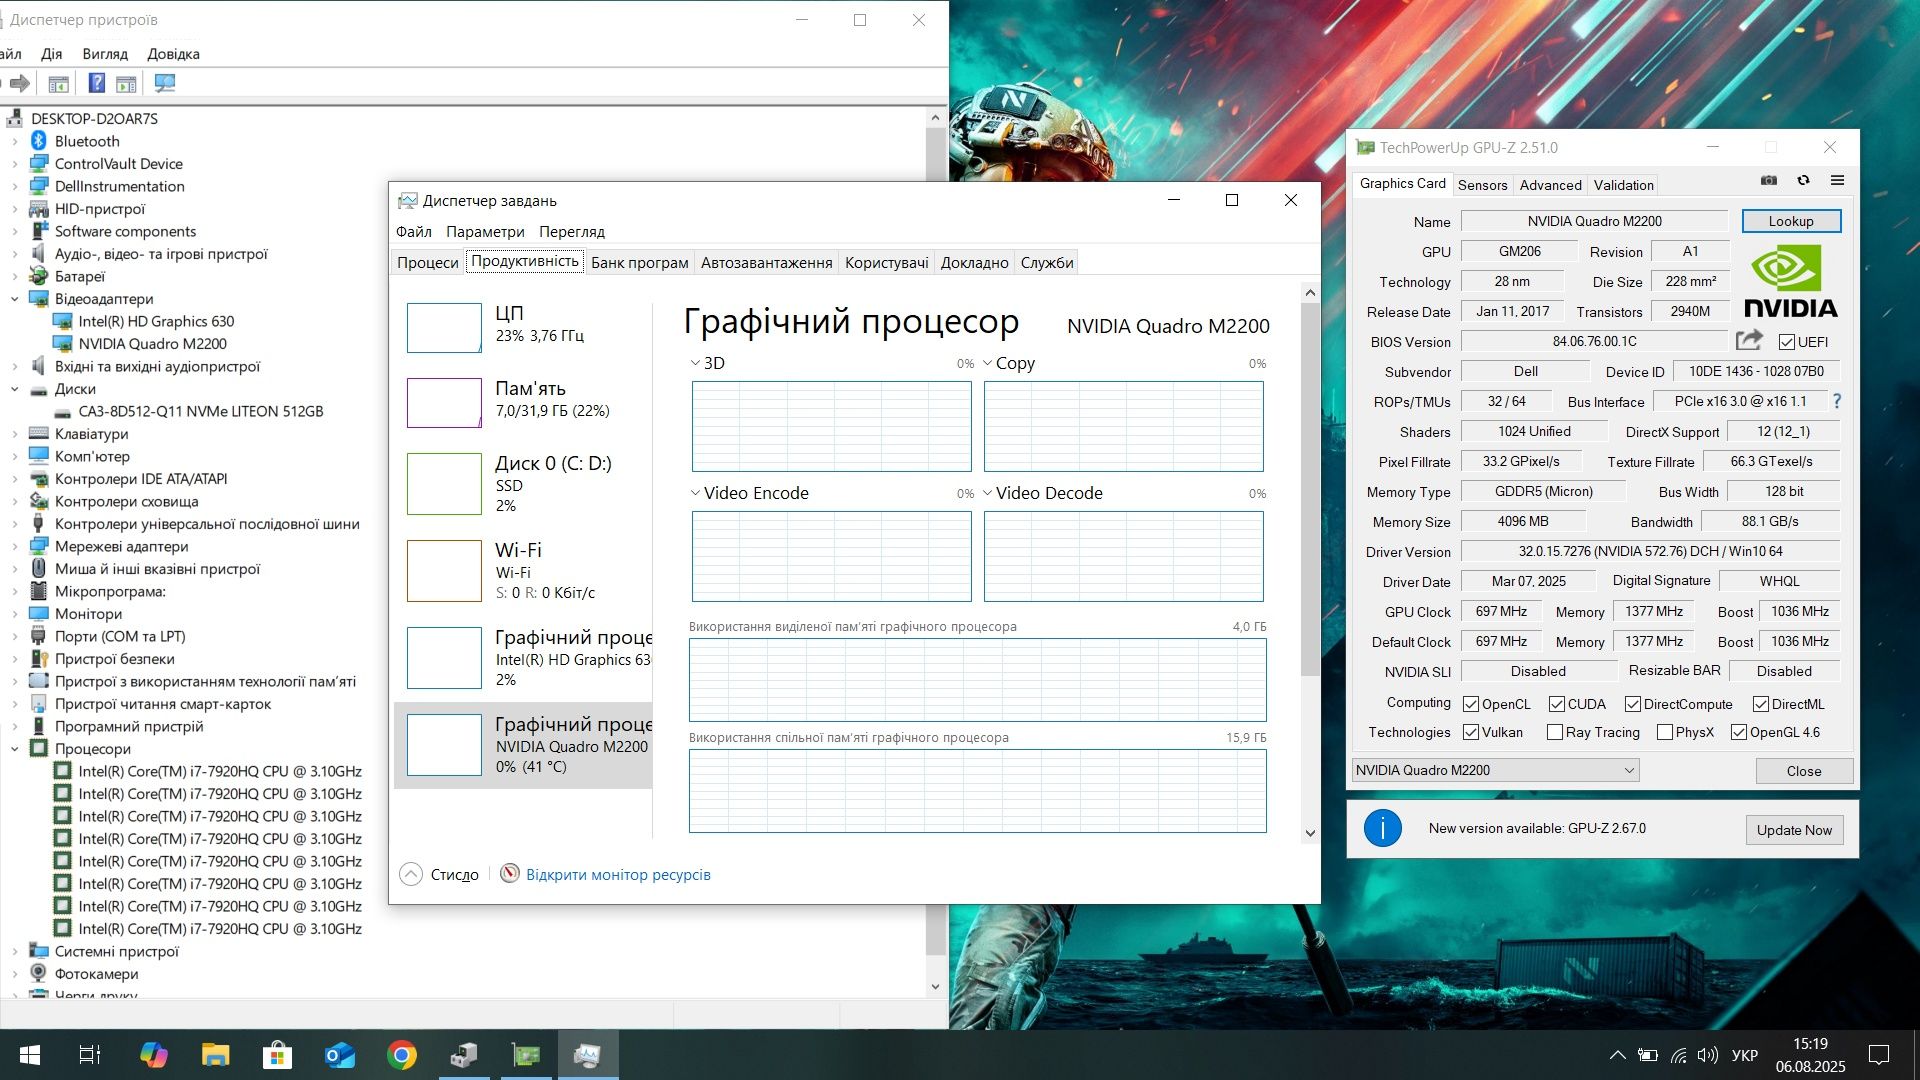This screenshot has width=1920, height=1080.
Task: Switch to the Sensors tab in GPU-Z
Action: pos(1482,185)
